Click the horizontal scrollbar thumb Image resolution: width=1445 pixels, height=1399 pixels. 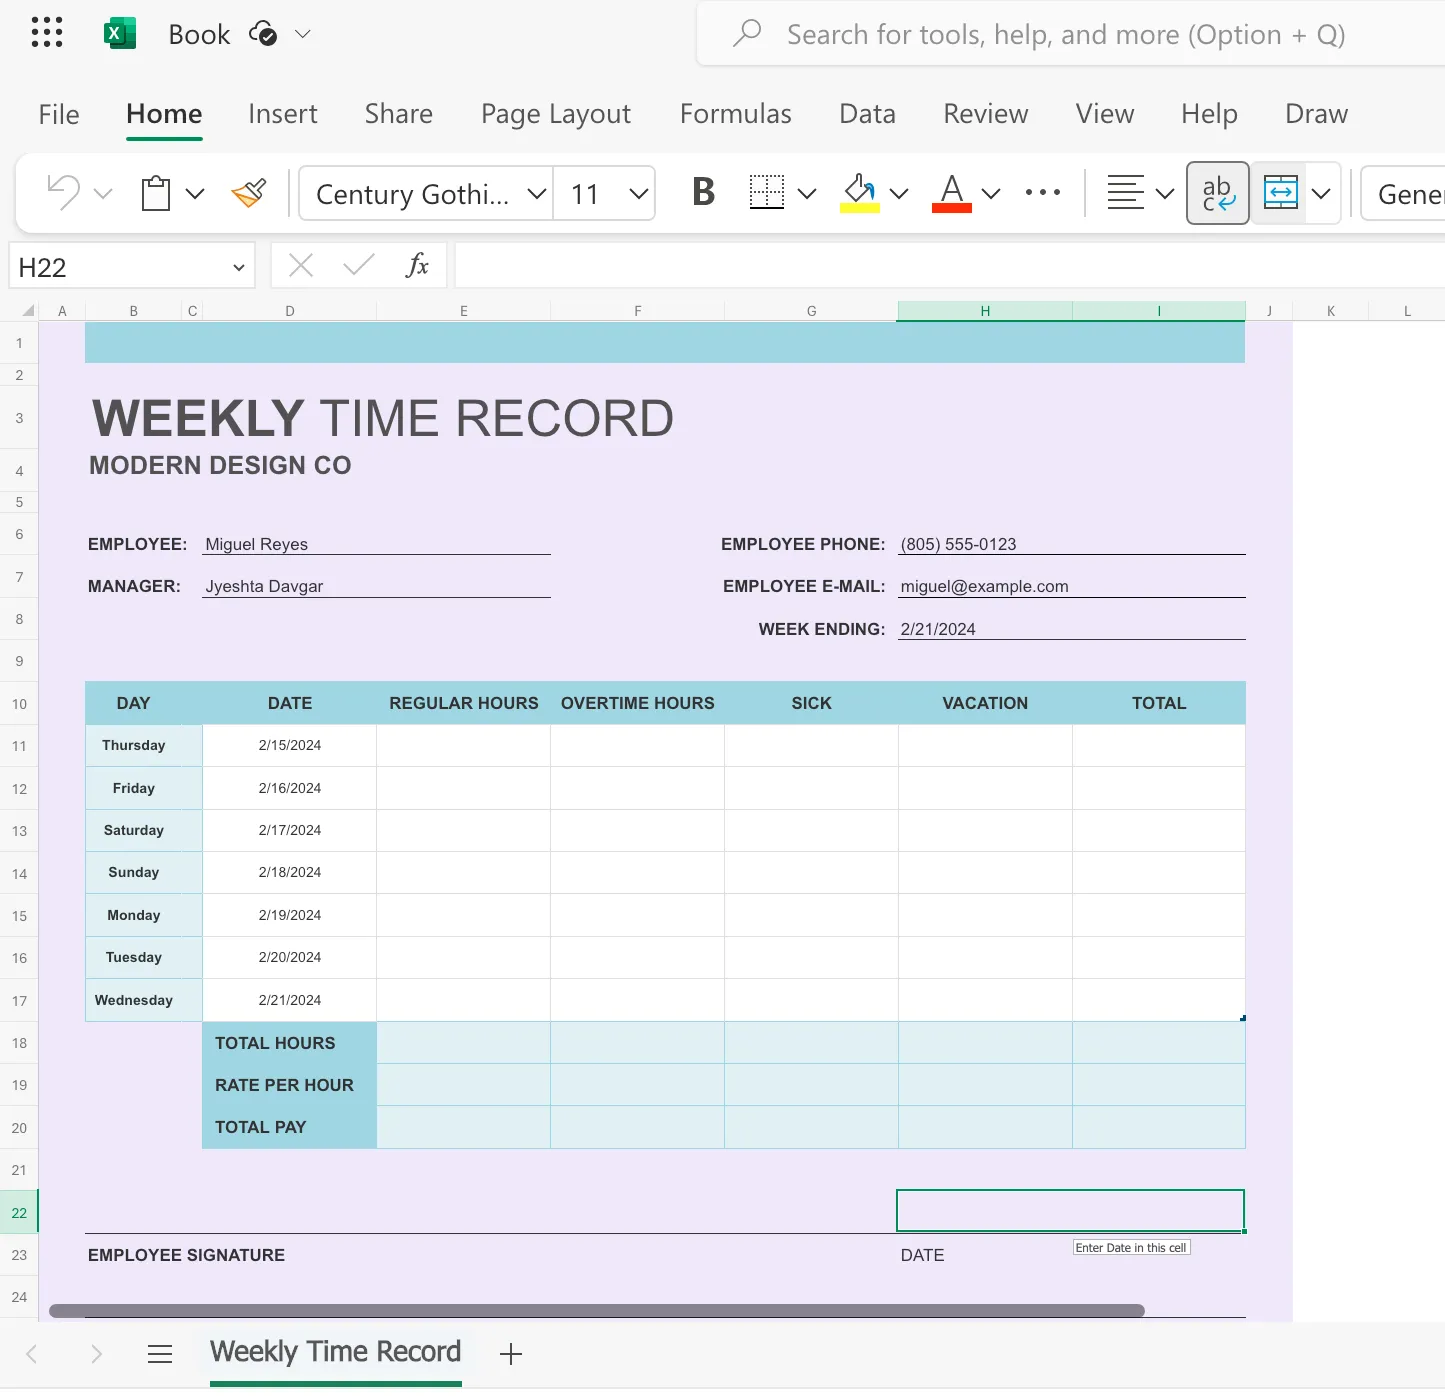pos(597,1310)
